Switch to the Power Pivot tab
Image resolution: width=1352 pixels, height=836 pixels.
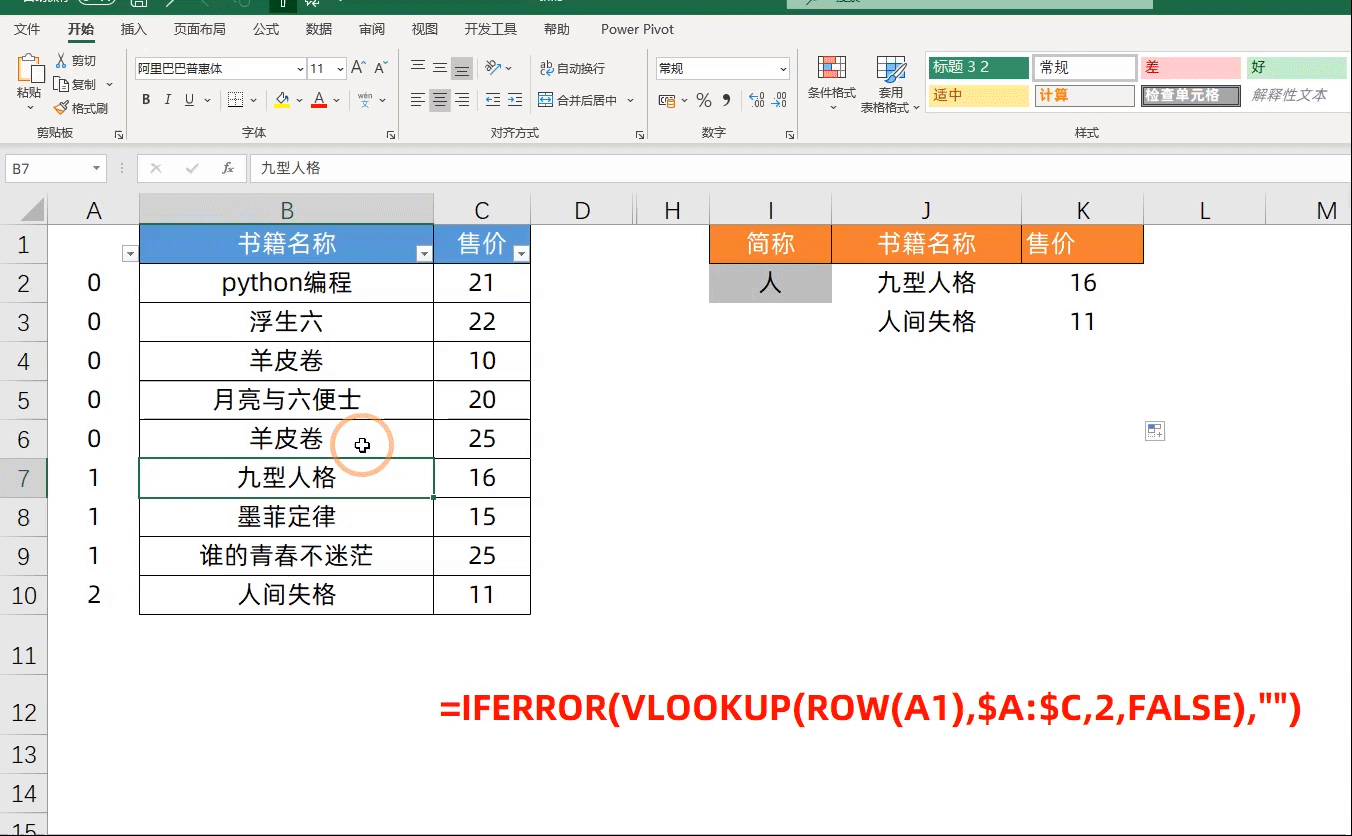637,29
